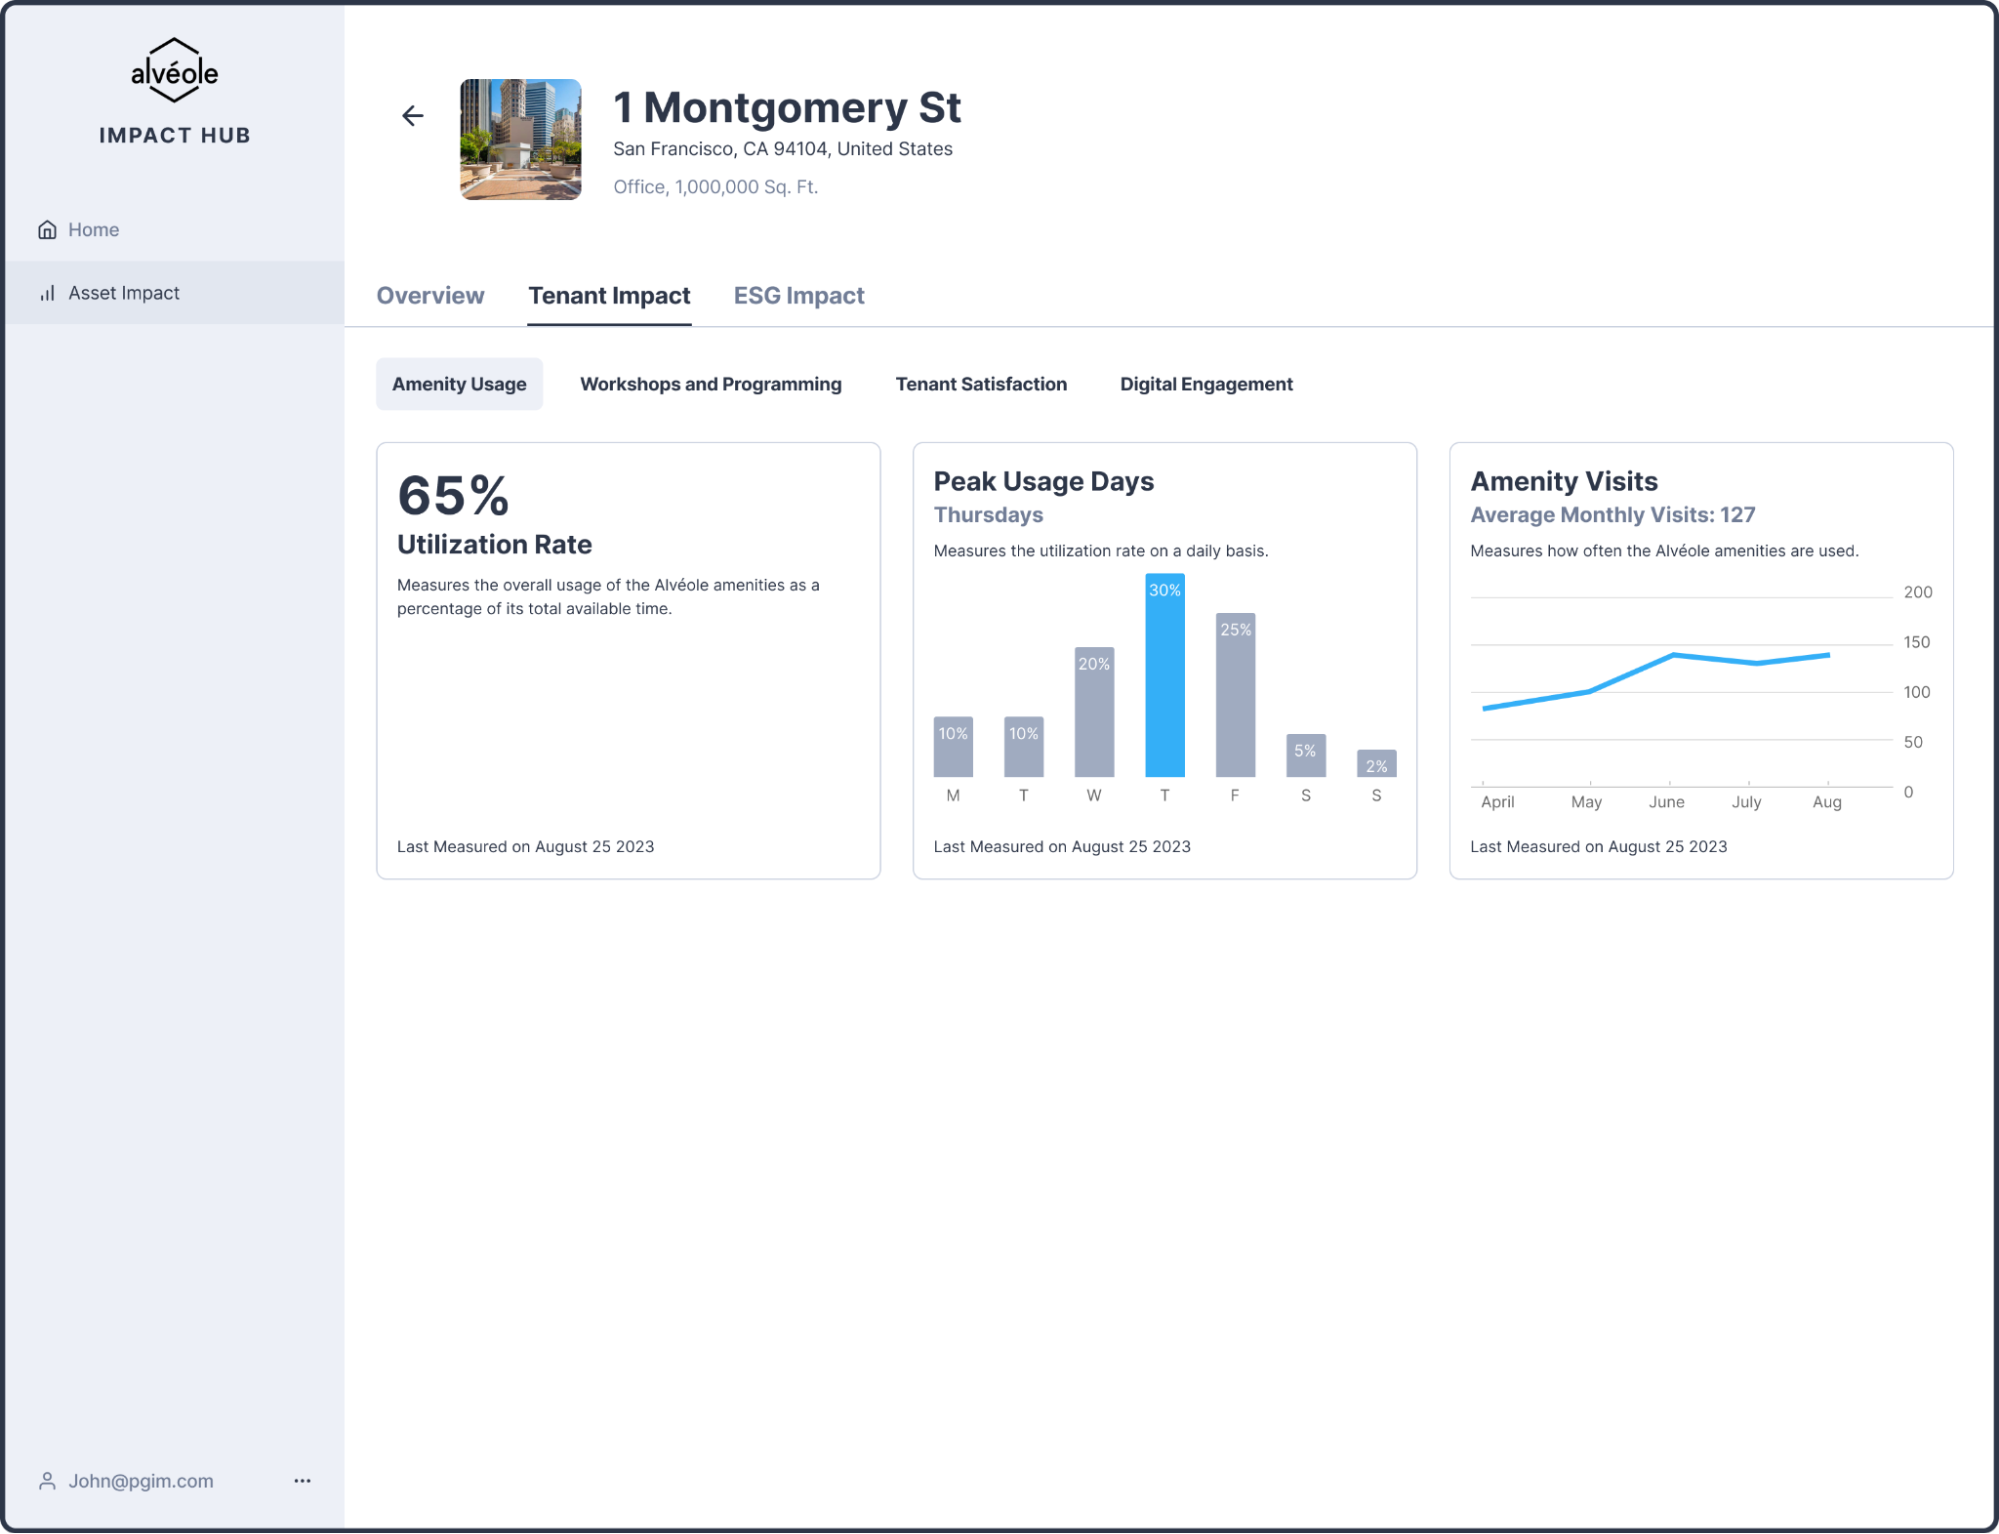Click the user profile icon

click(x=47, y=1481)
